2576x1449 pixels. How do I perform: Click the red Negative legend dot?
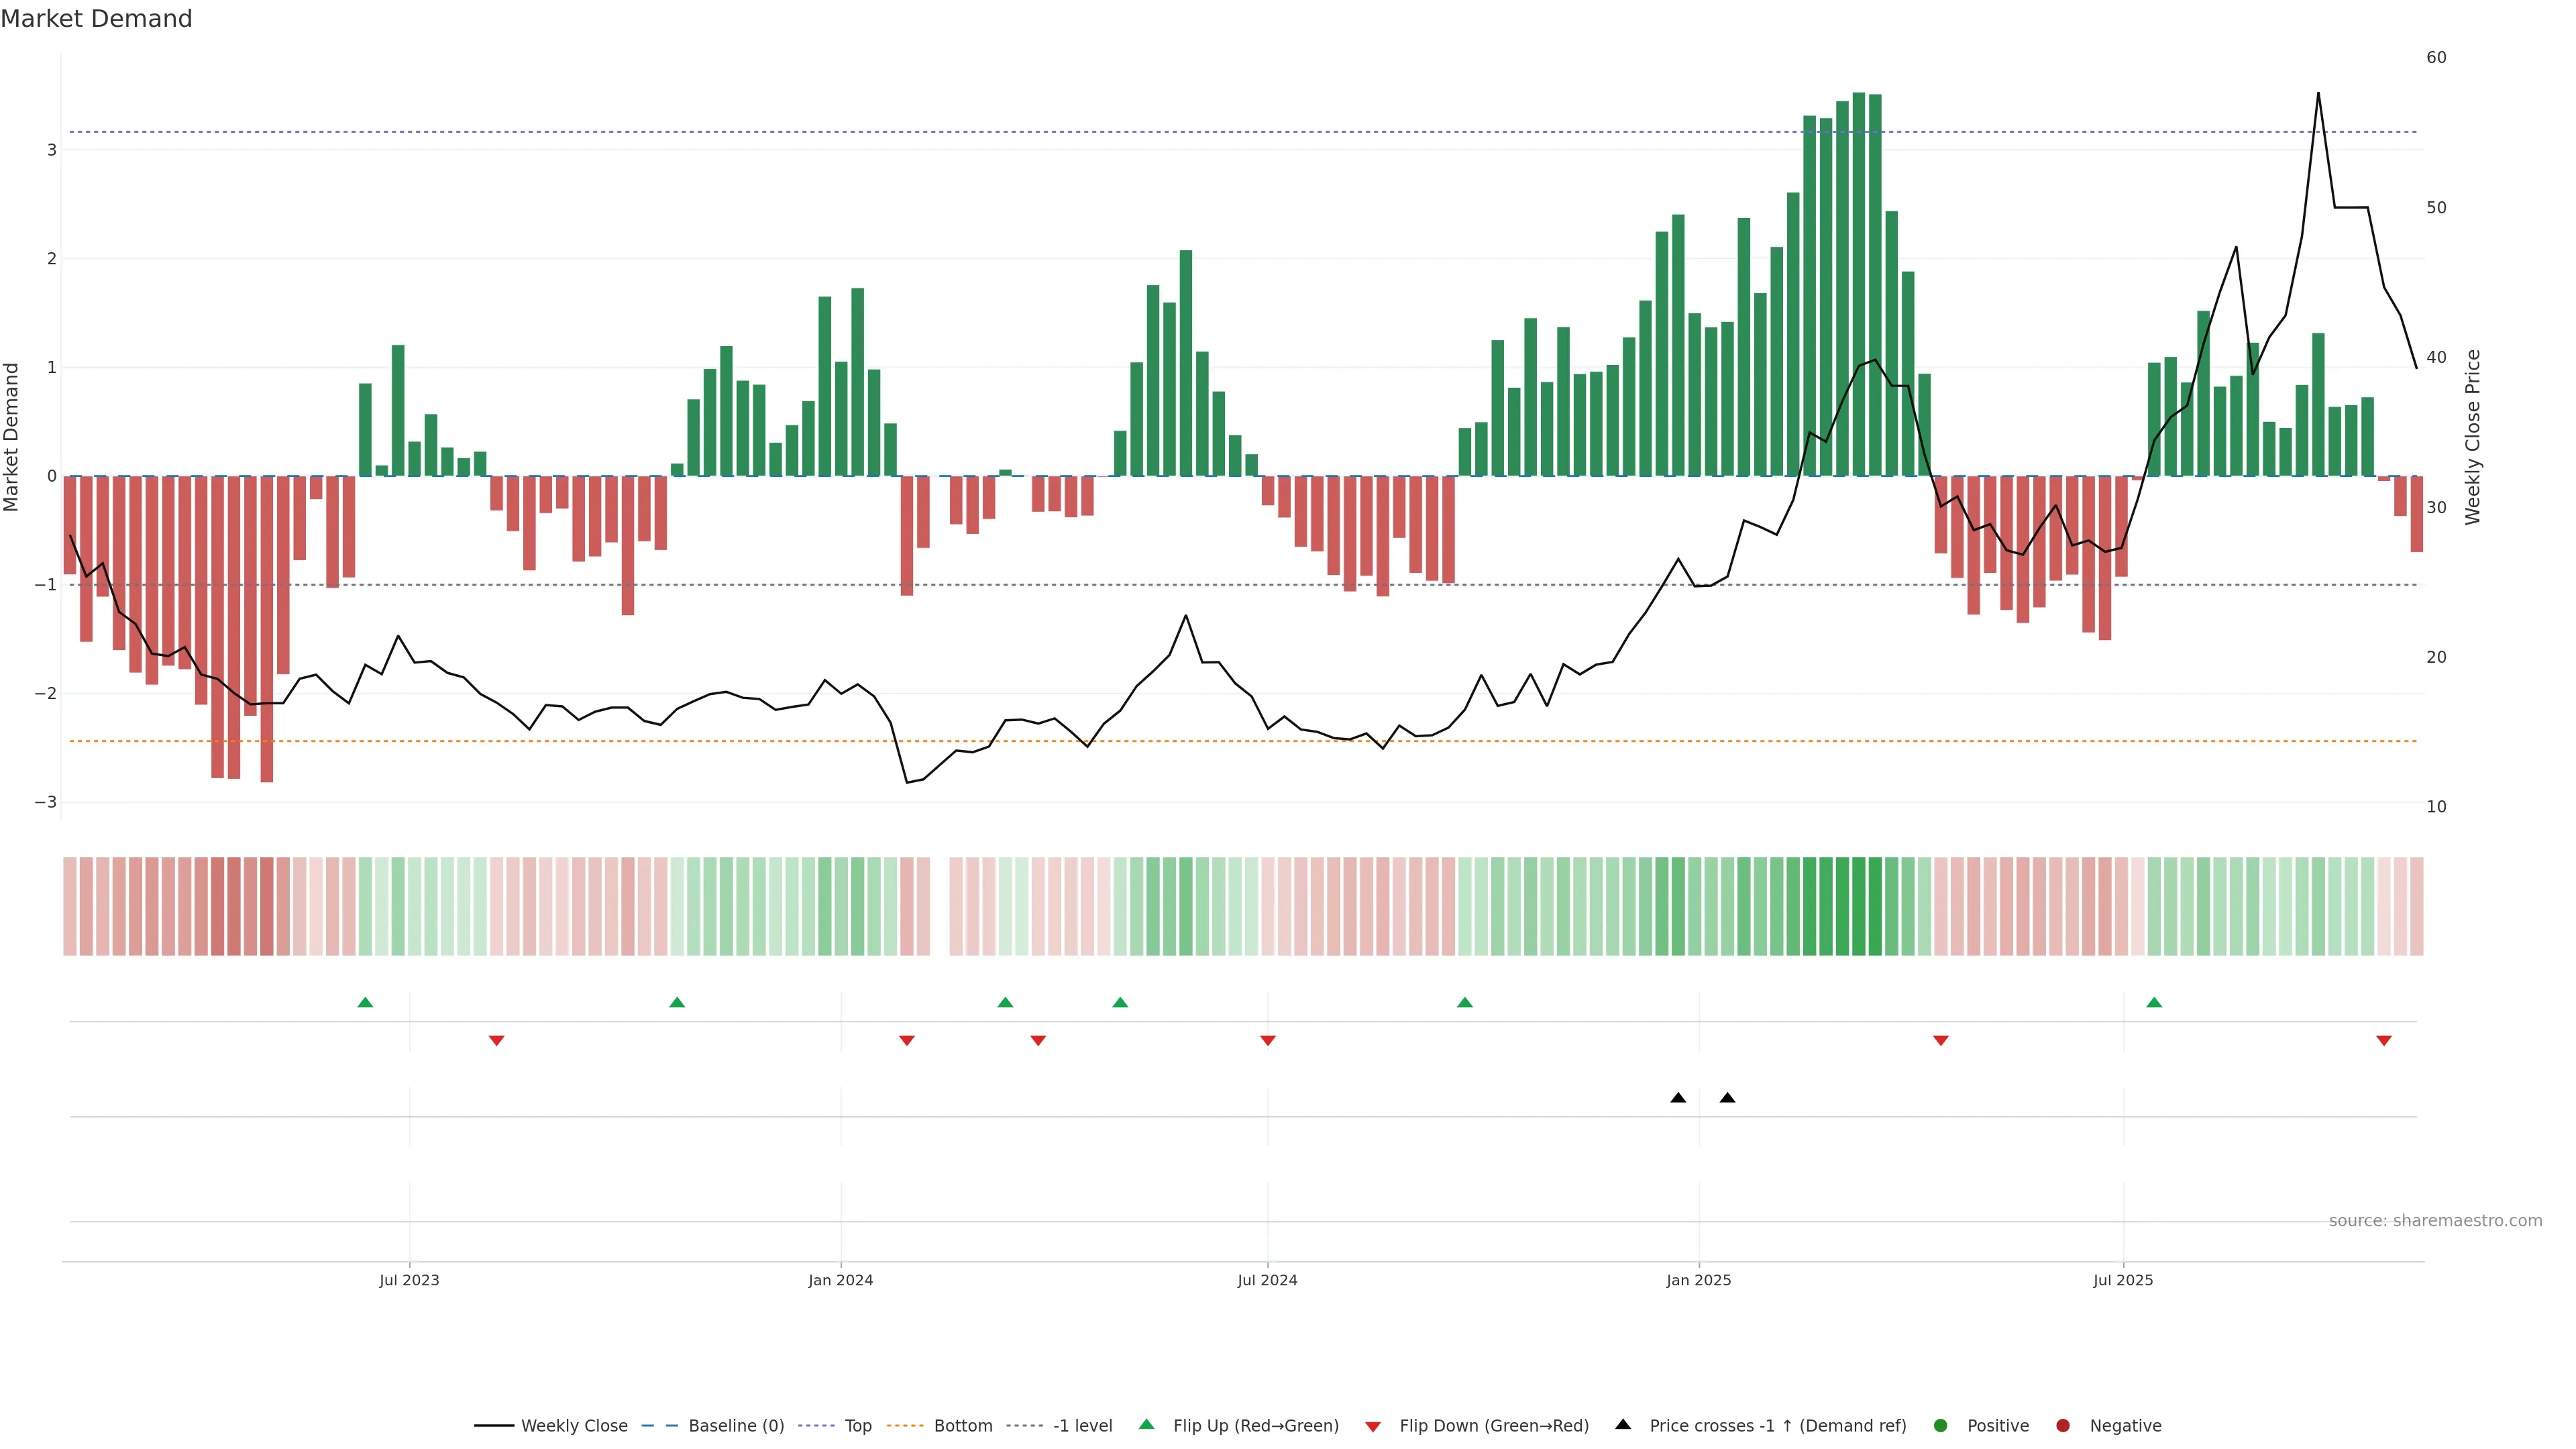point(2063,1425)
